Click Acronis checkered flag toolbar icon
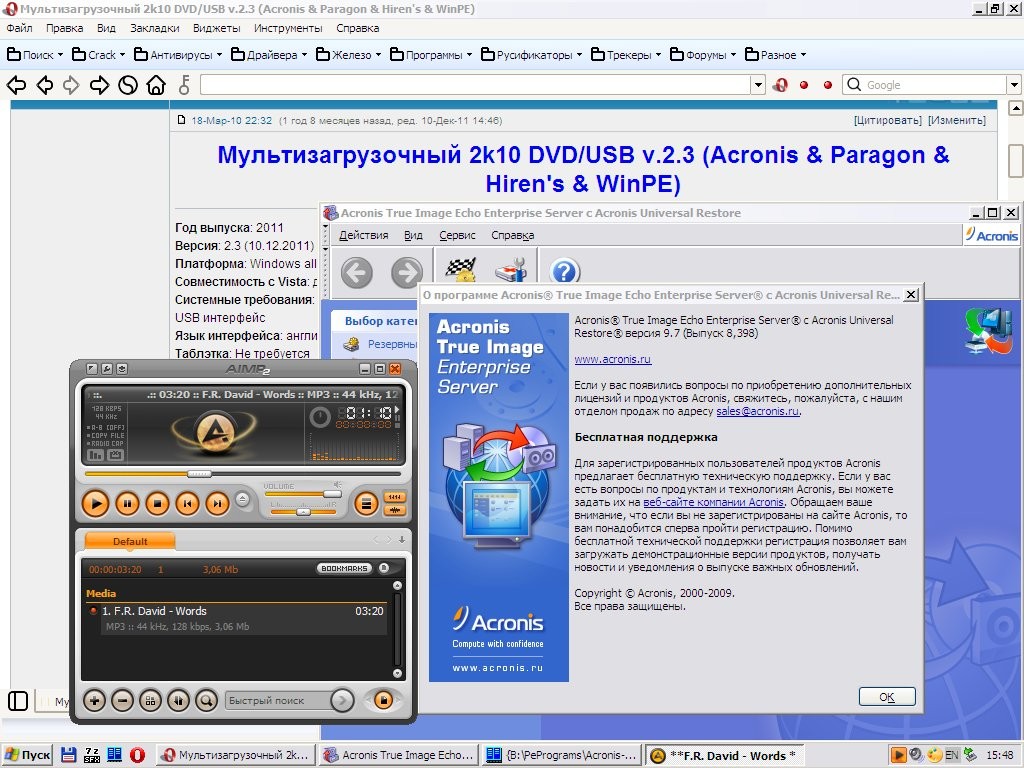The height and width of the screenshot is (768, 1024). pyautogui.click(x=461, y=269)
